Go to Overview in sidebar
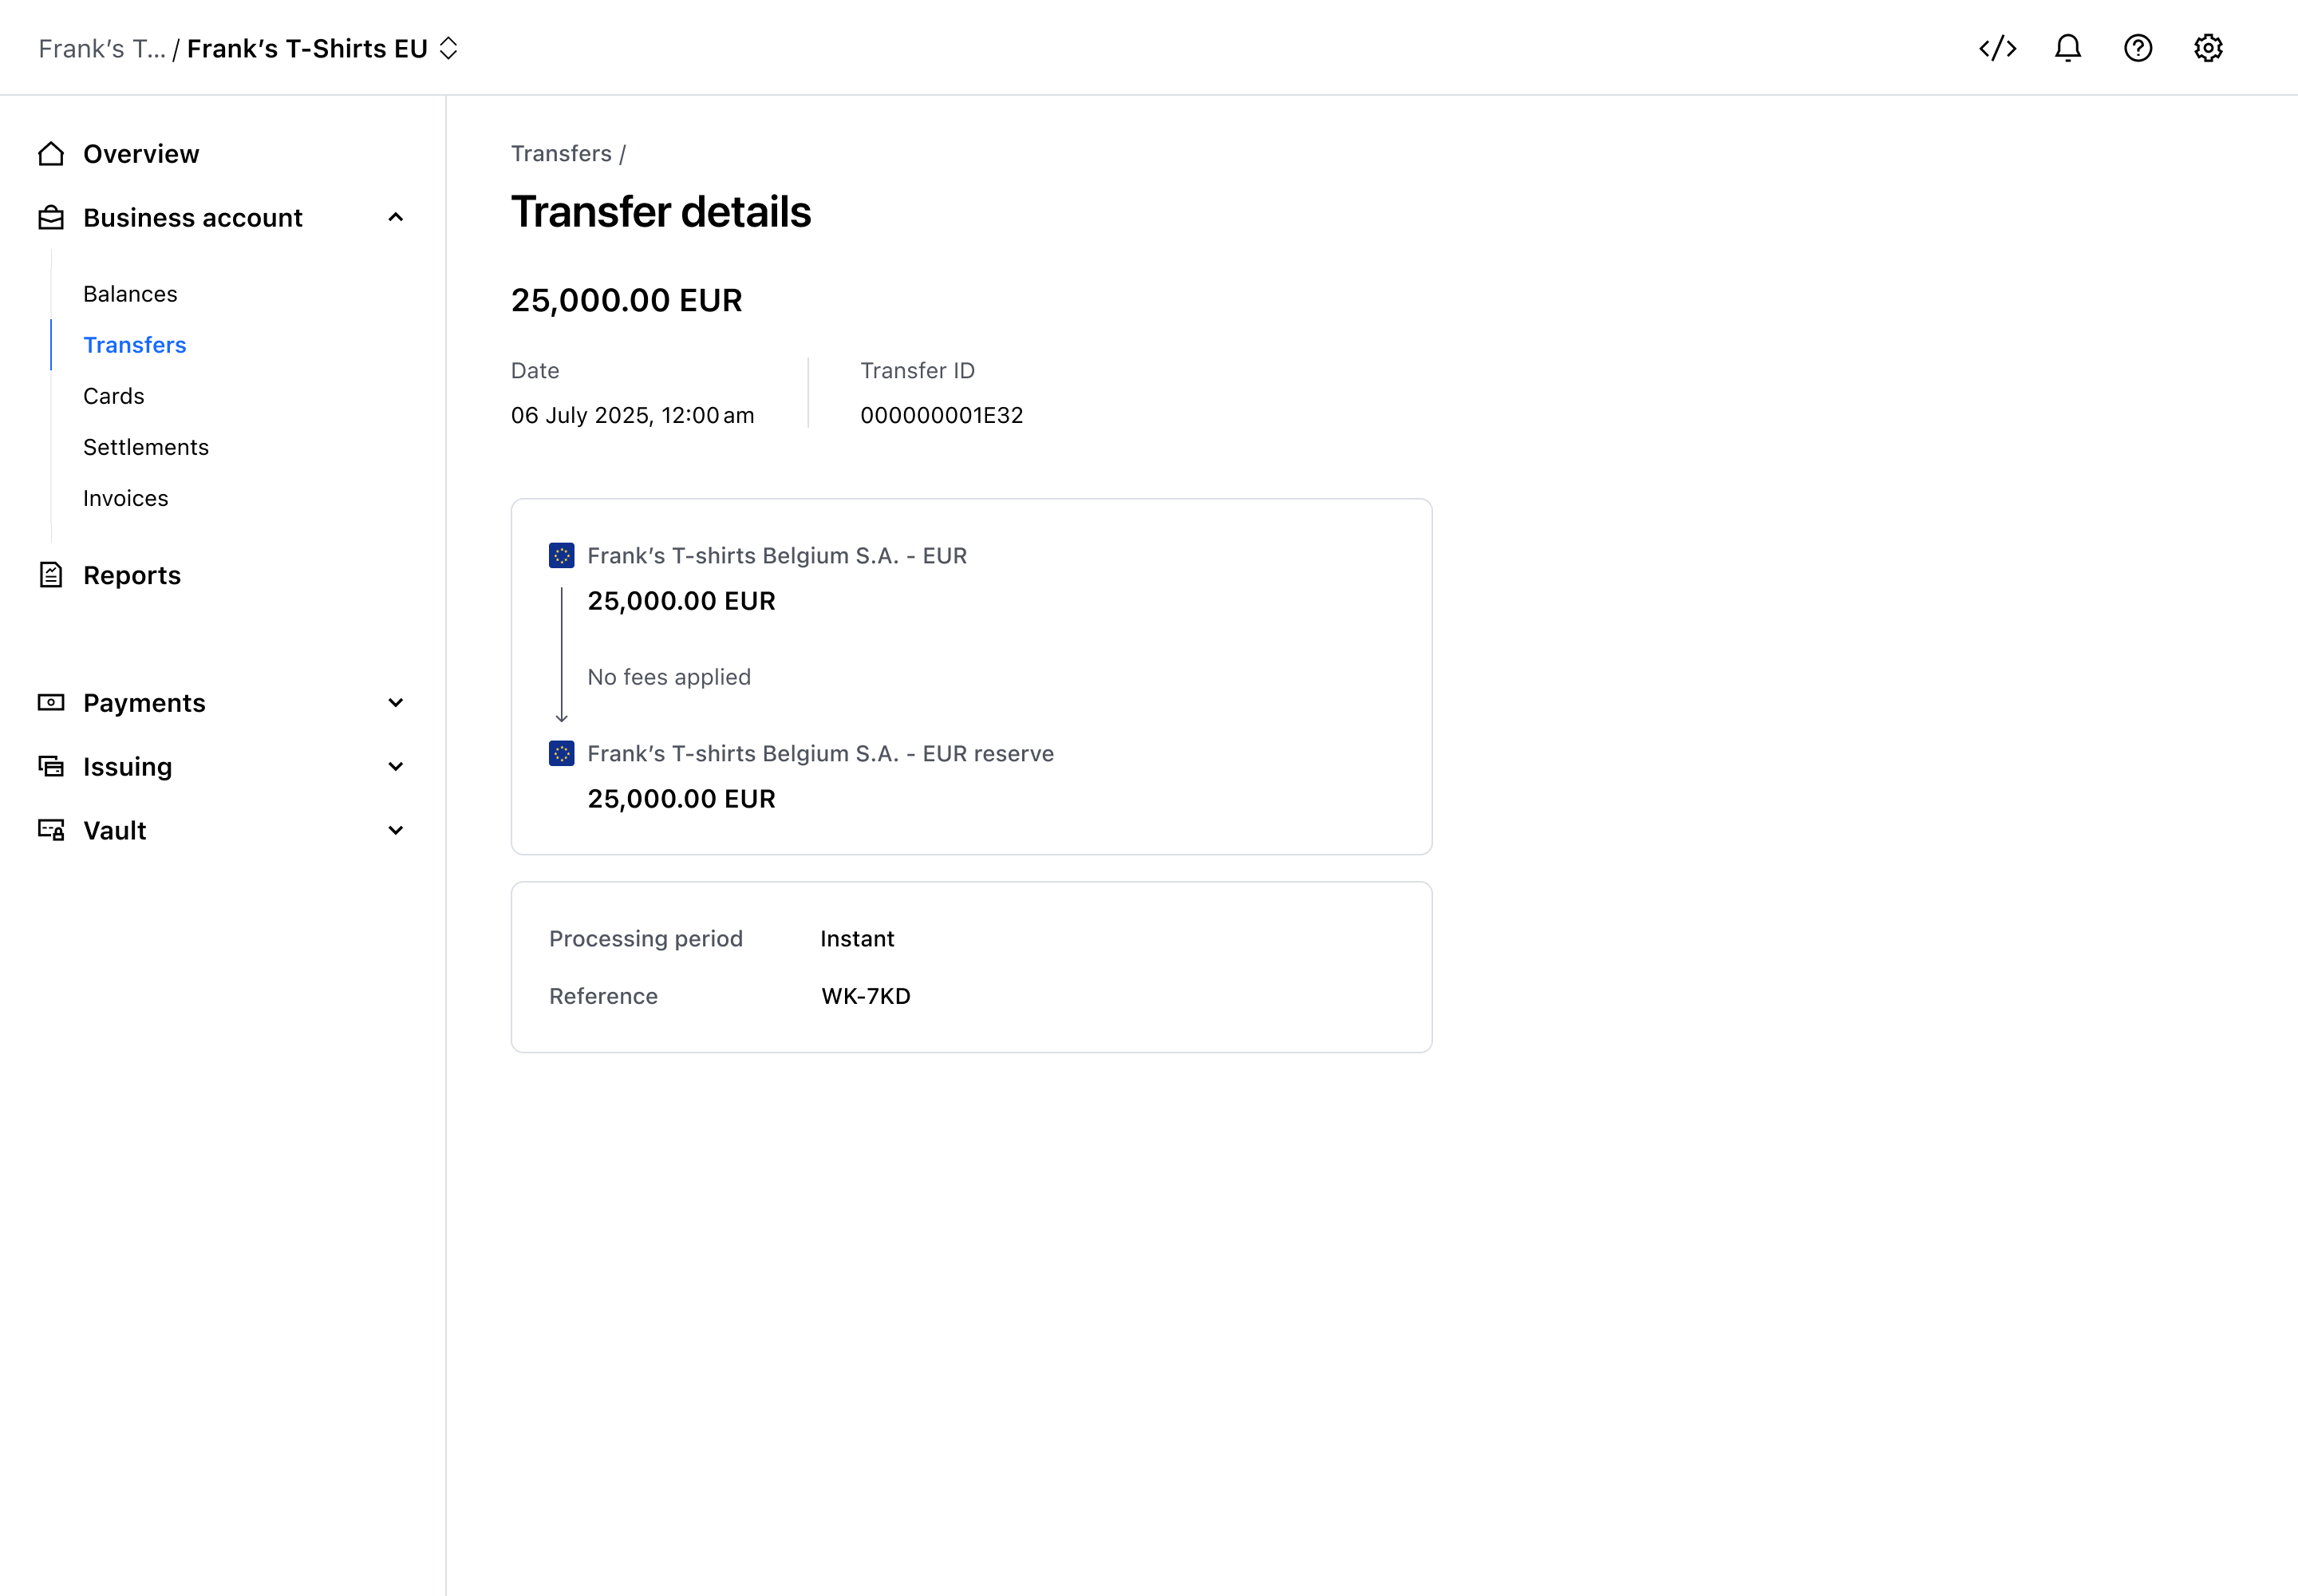Screen dimensions: 2298x1596 pos(141,154)
